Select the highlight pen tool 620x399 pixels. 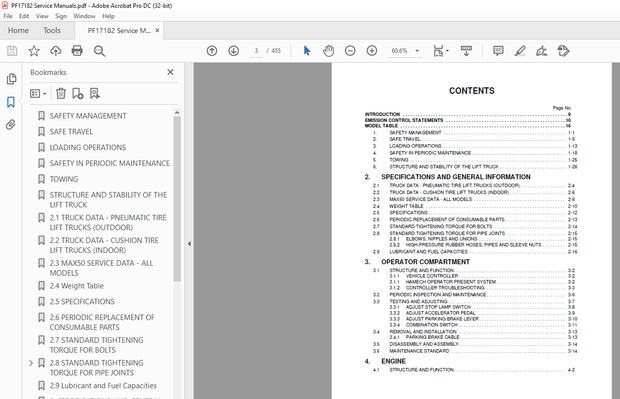[520, 51]
